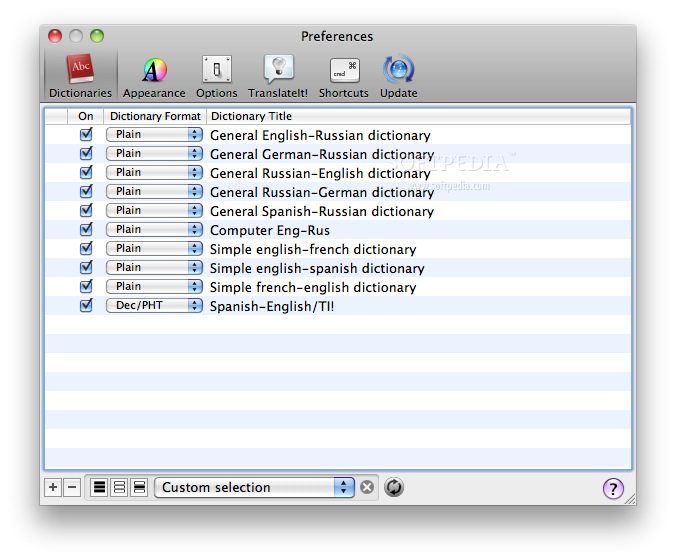Uncheck General Russian-German dictionary

(x=86, y=191)
